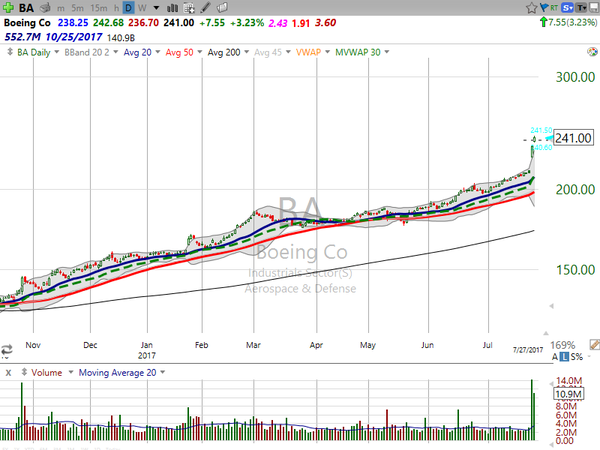
Task: Click the 10/25/2017 date value
Action: pos(73,37)
